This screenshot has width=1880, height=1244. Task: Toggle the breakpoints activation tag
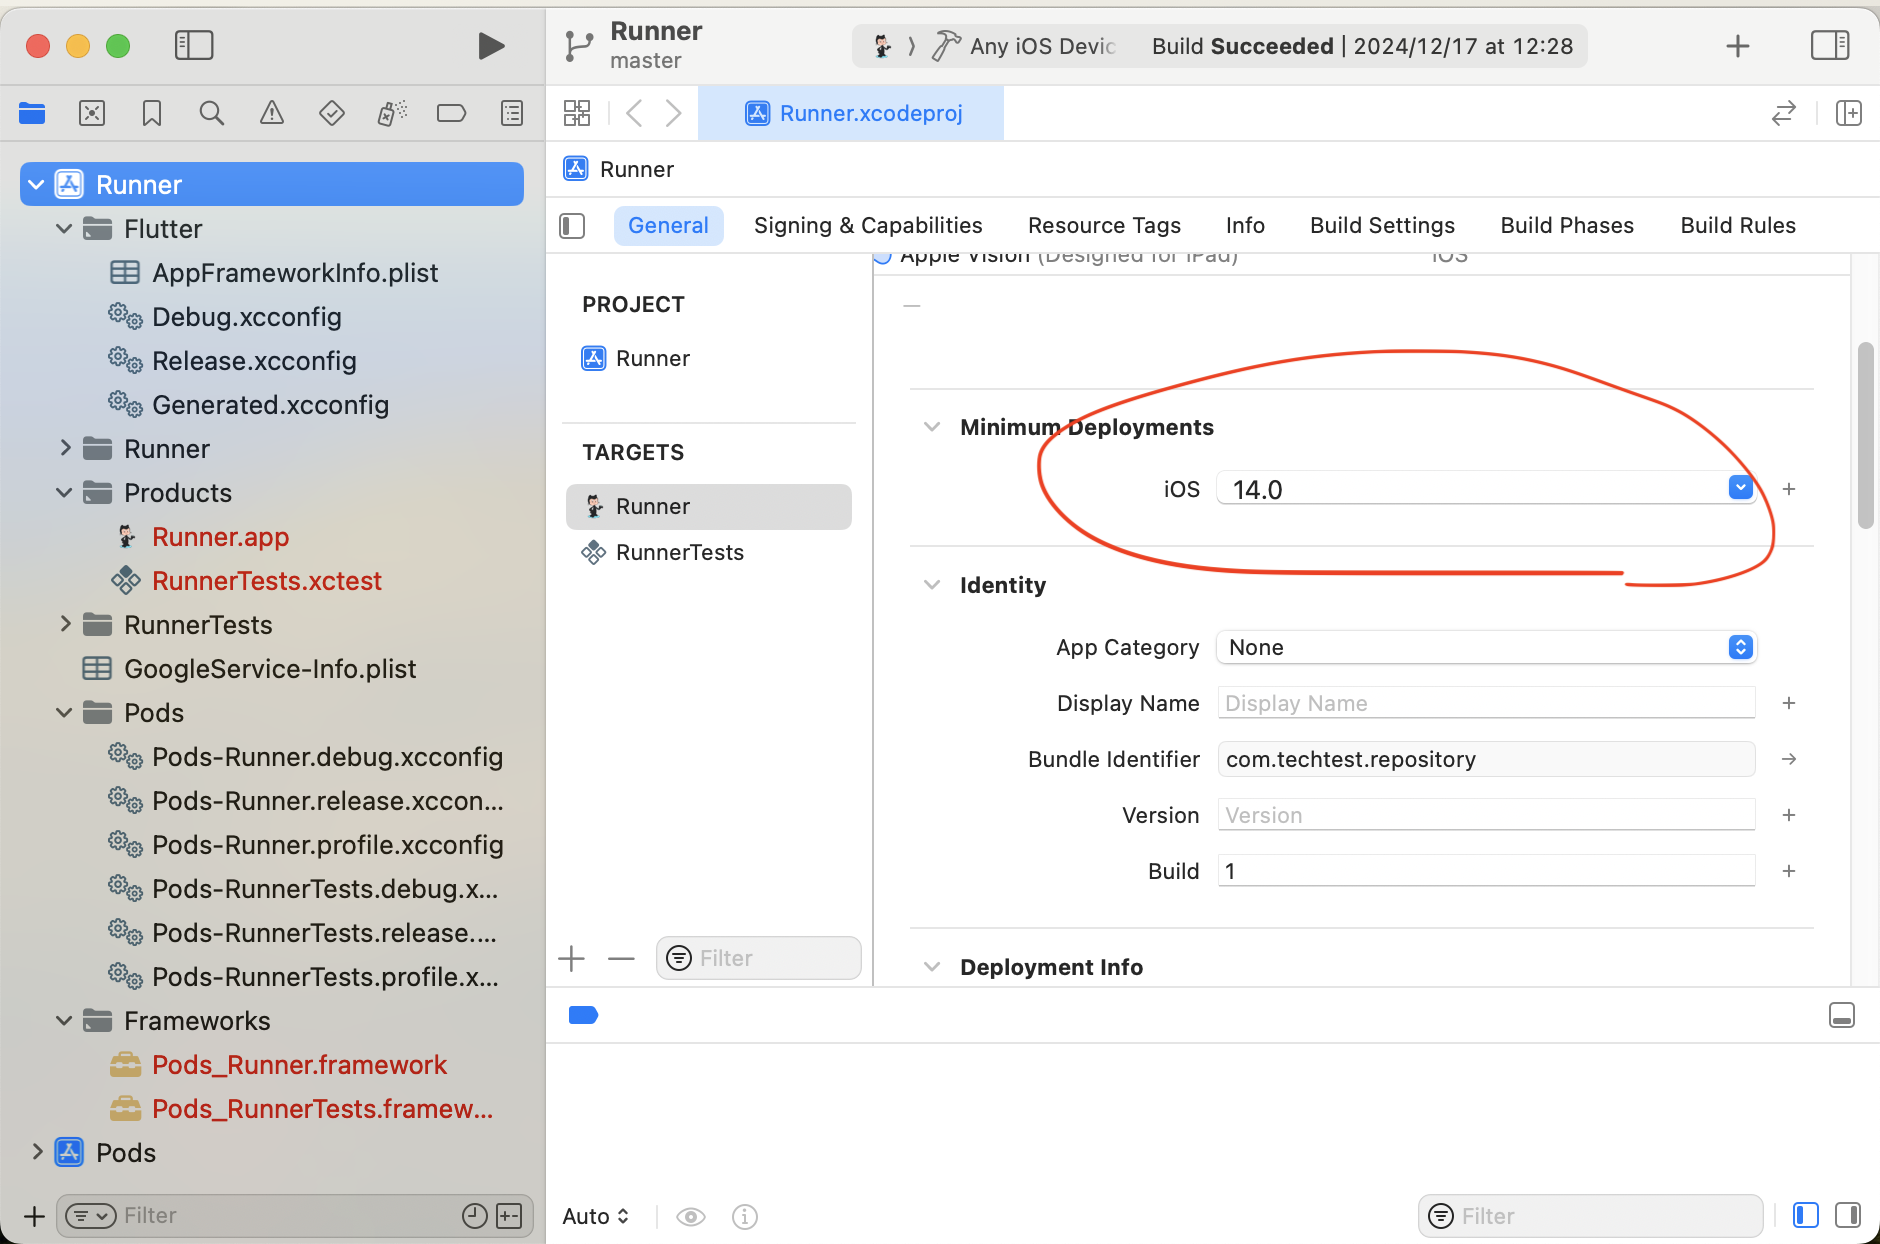click(x=583, y=1016)
